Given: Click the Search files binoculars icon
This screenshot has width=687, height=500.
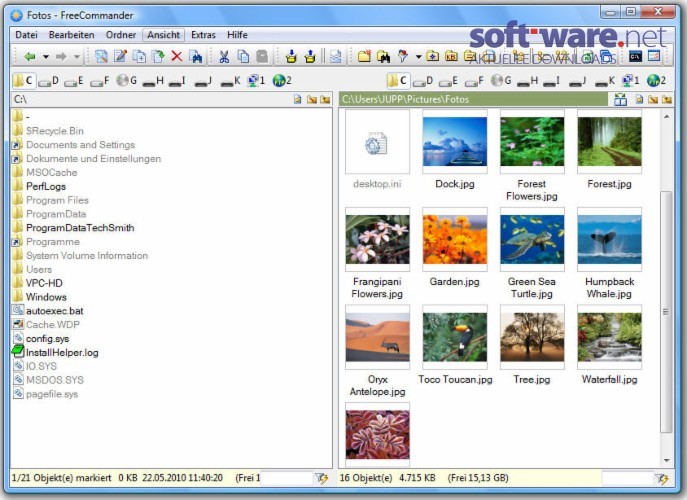Looking at the screenshot, I should click(196, 56).
